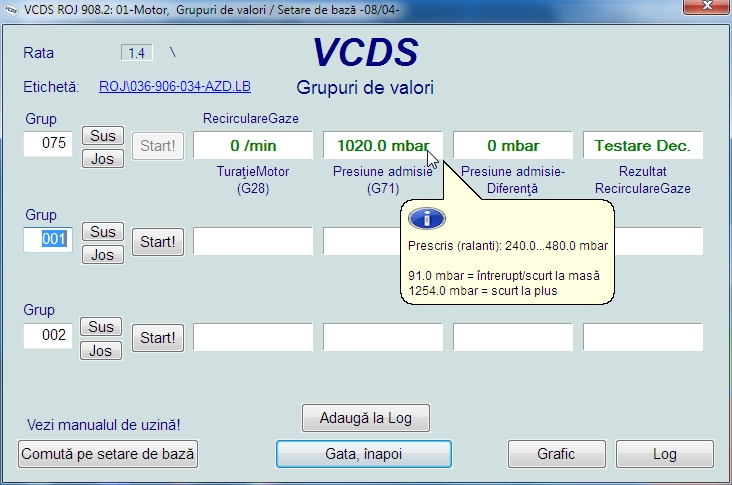
Task: Focus the group number field showing 002
Action: click(48, 335)
